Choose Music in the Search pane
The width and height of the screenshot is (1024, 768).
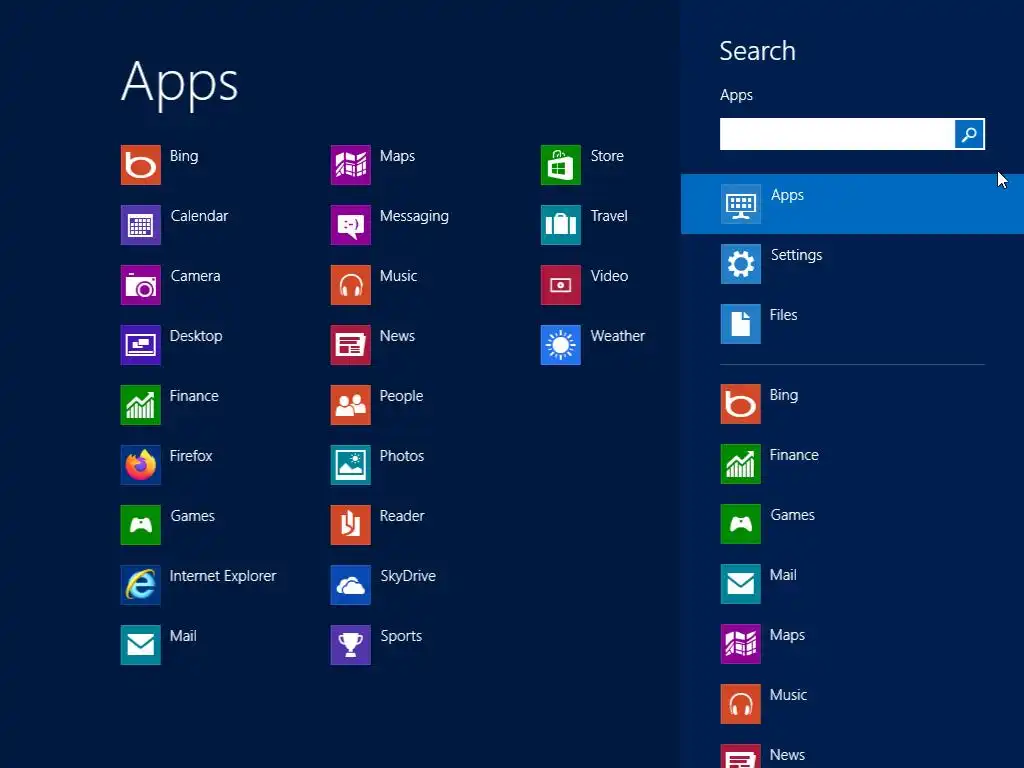point(852,704)
